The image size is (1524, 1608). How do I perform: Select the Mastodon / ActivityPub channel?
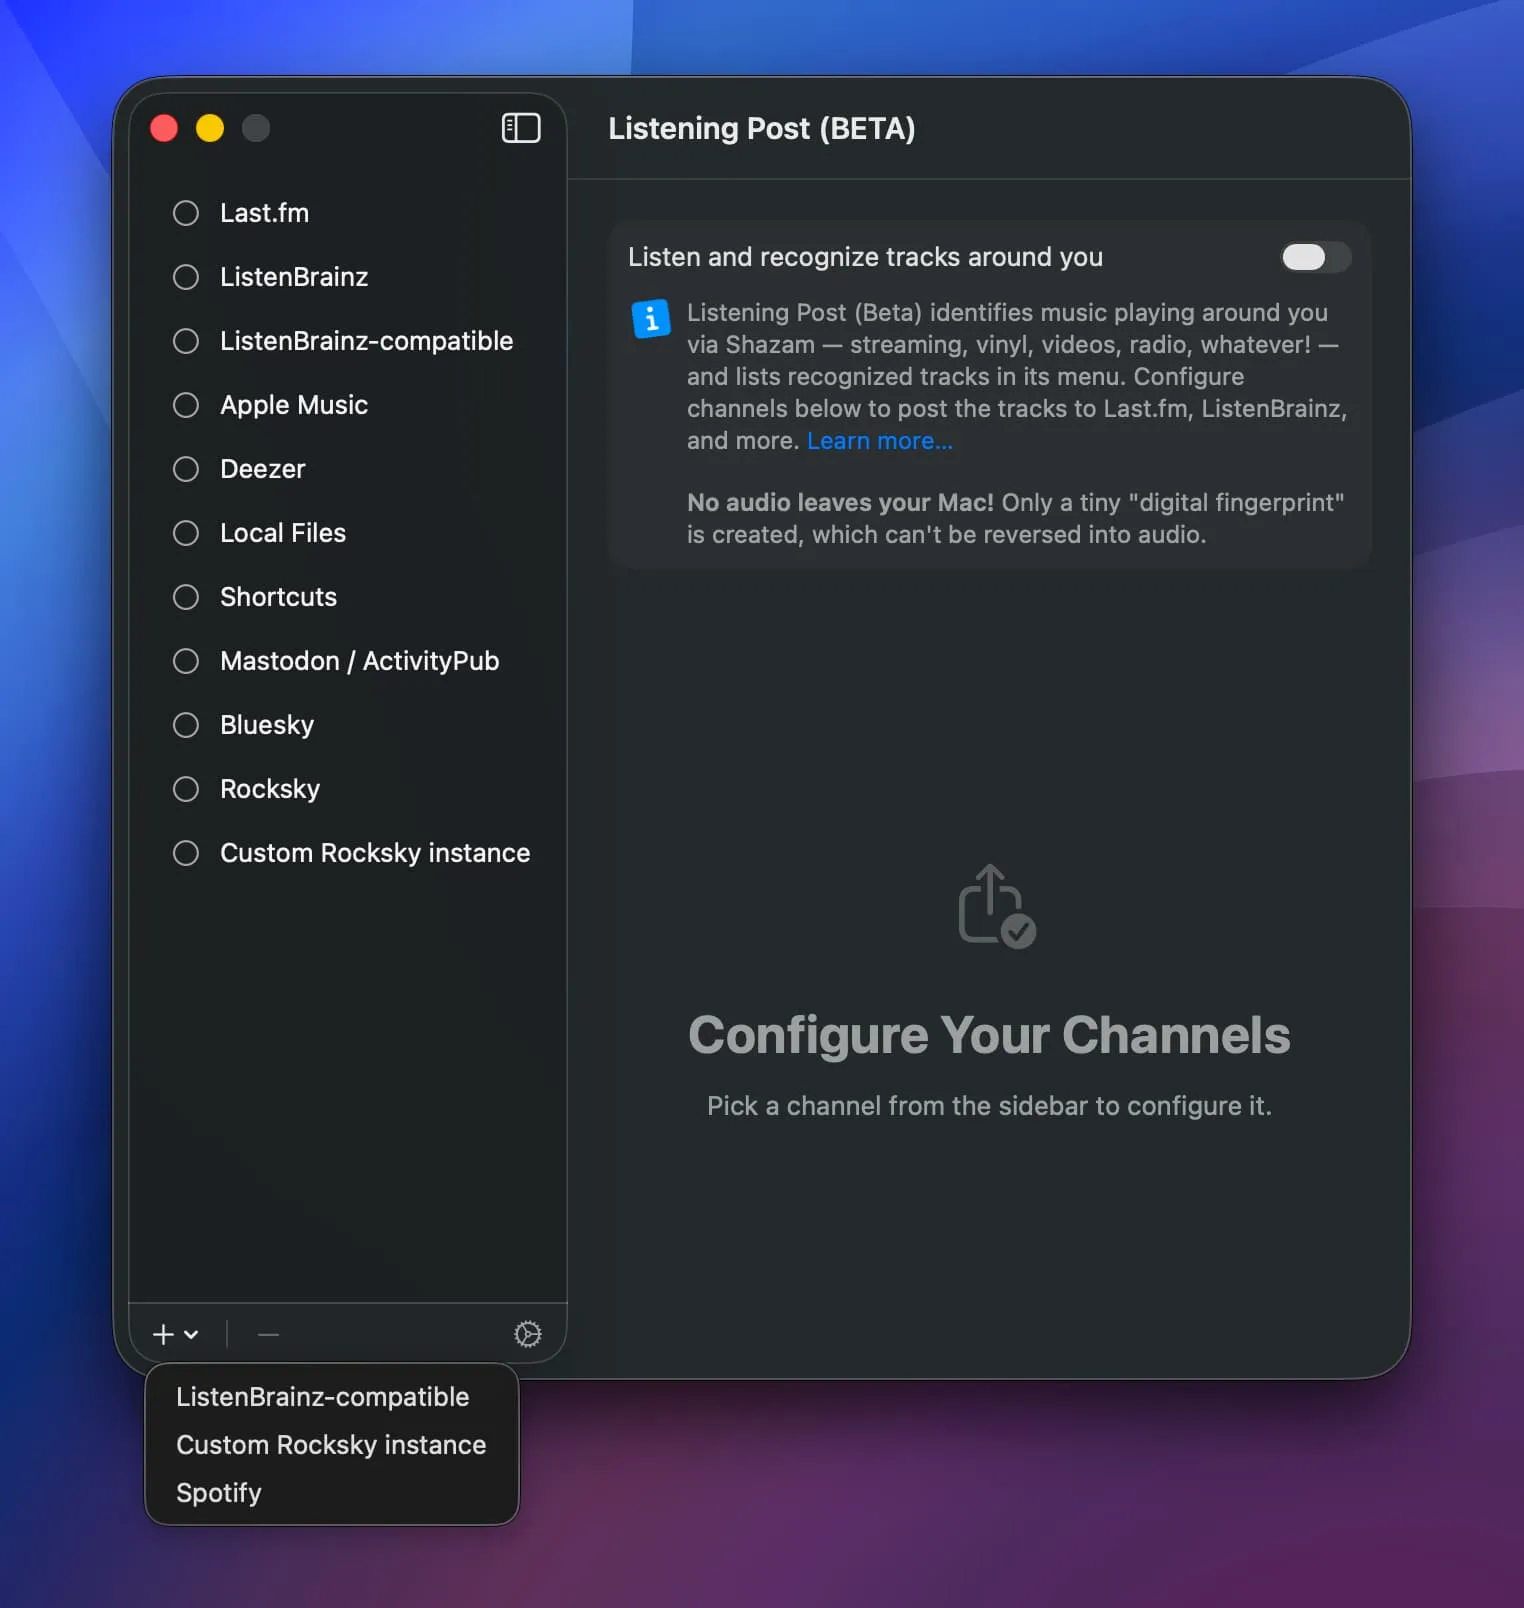coord(359,661)
